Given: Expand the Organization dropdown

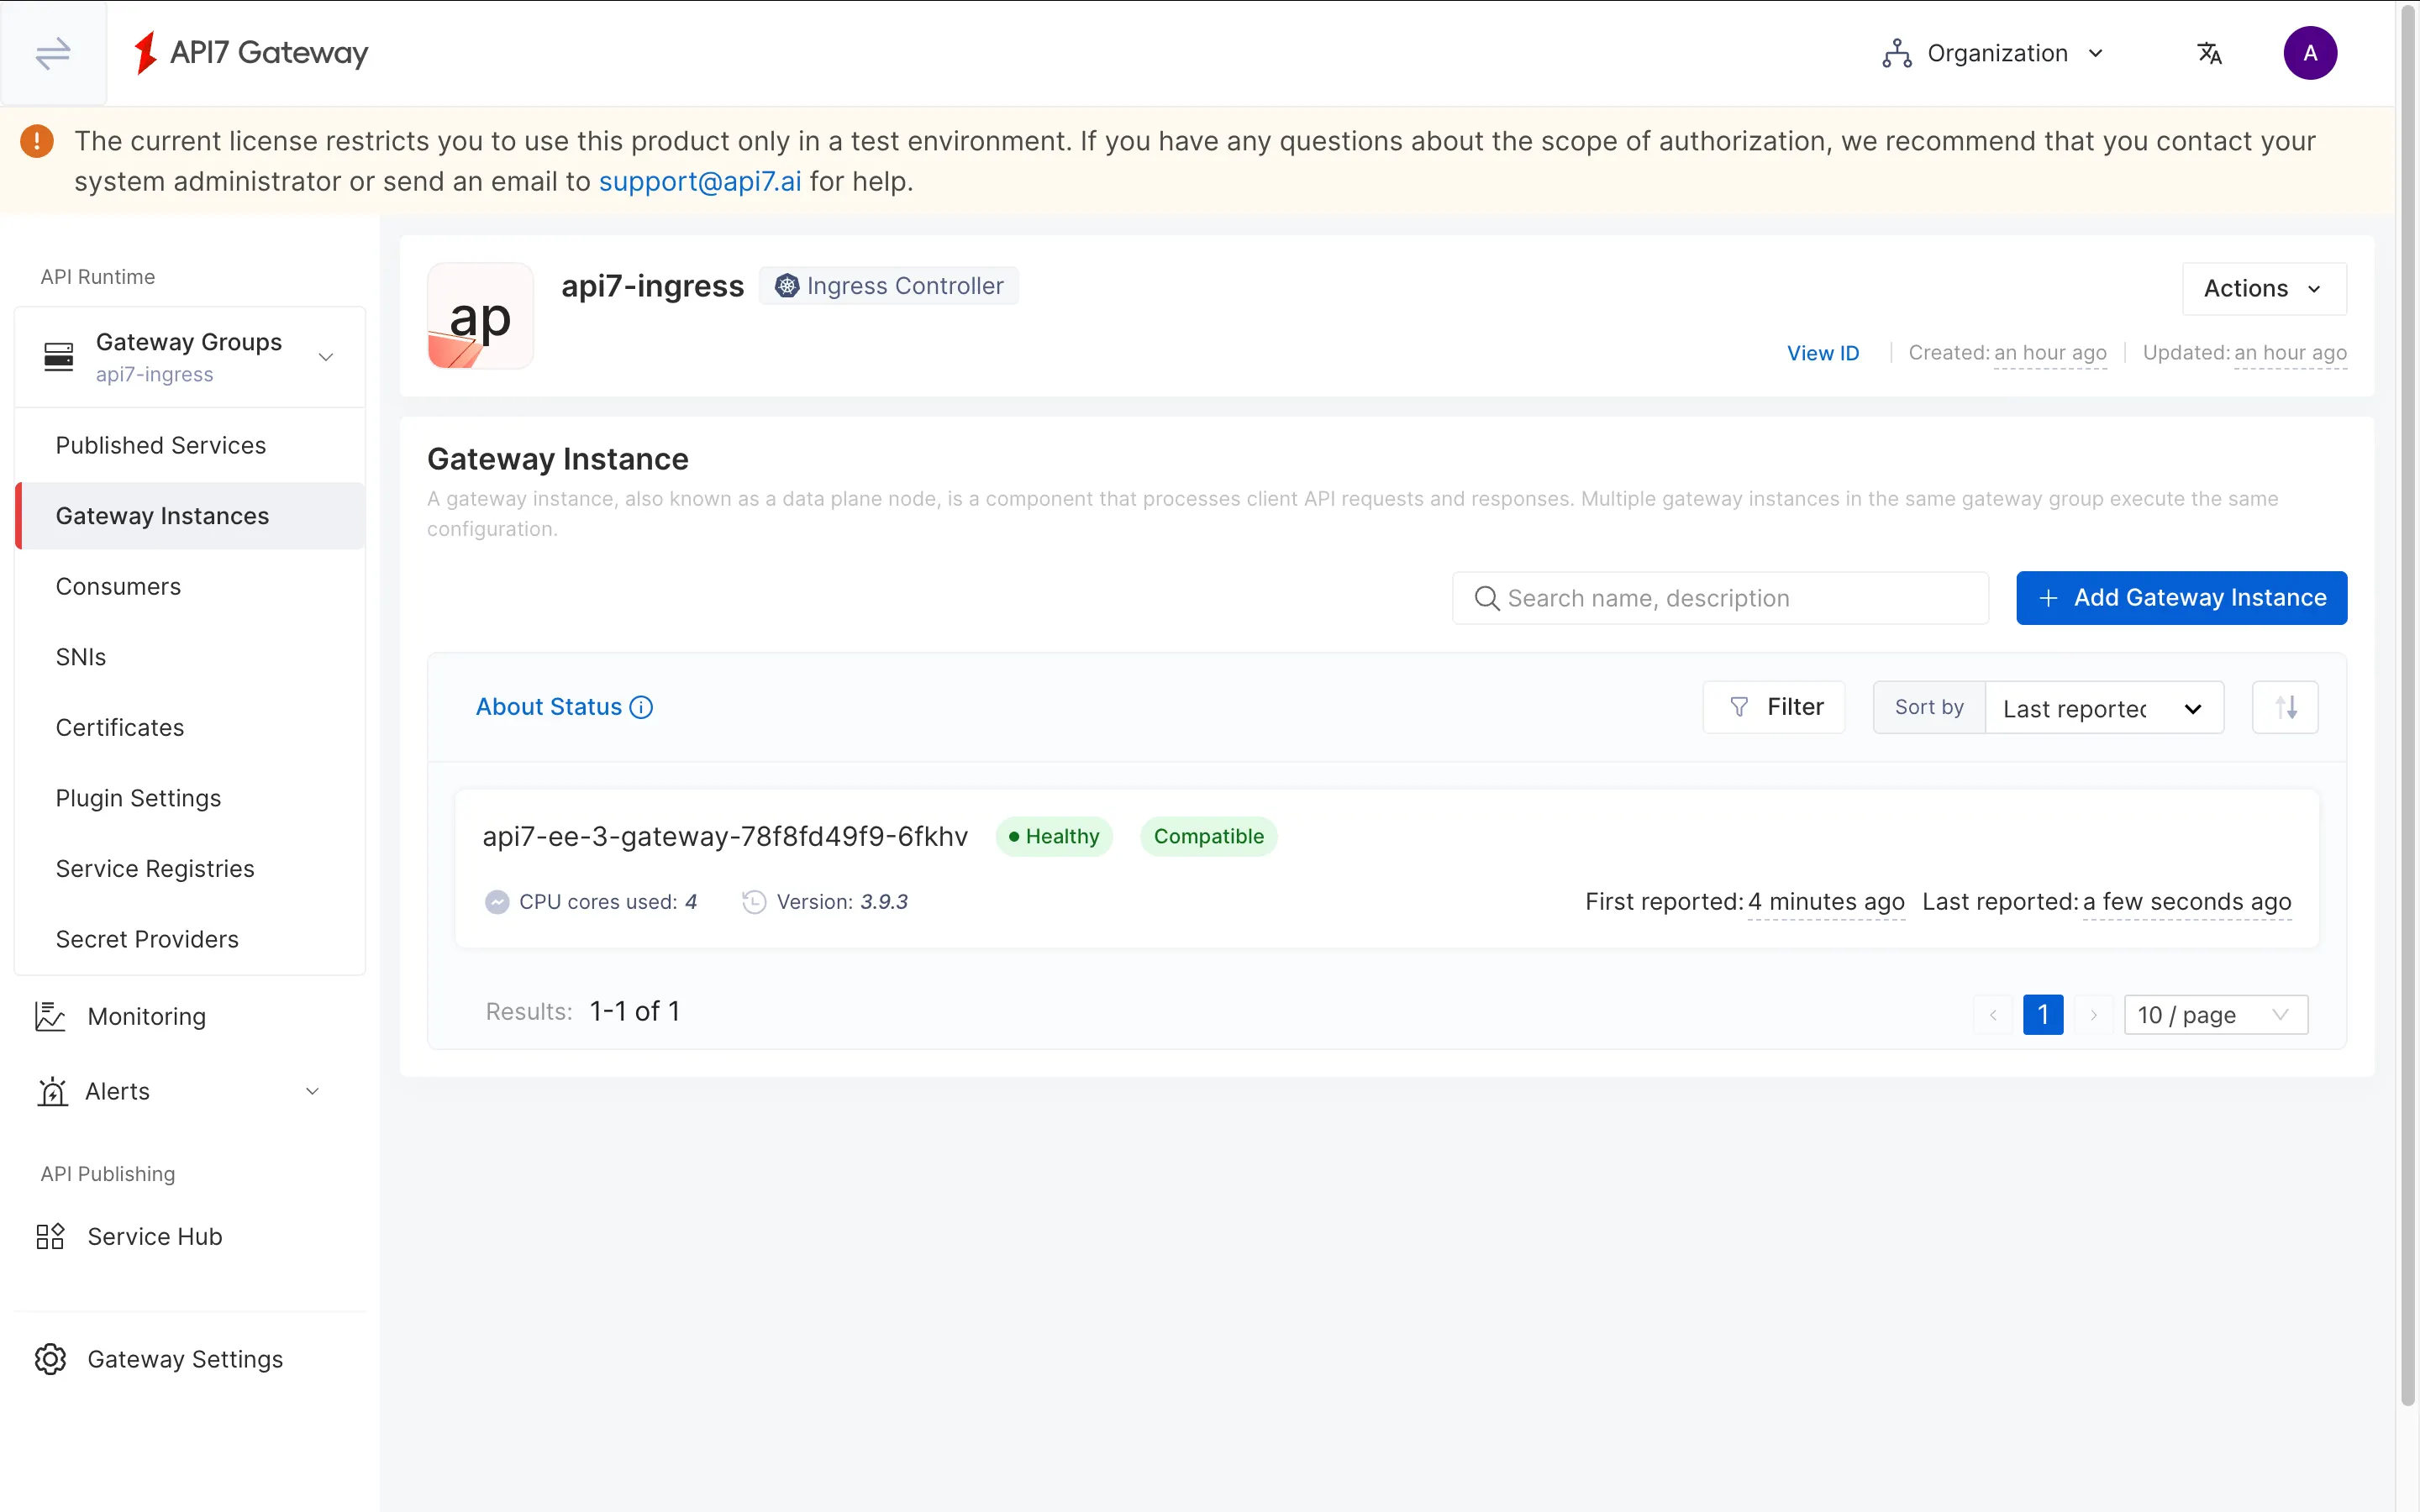Looking at the screenshot, I should tap(1994, 52).
